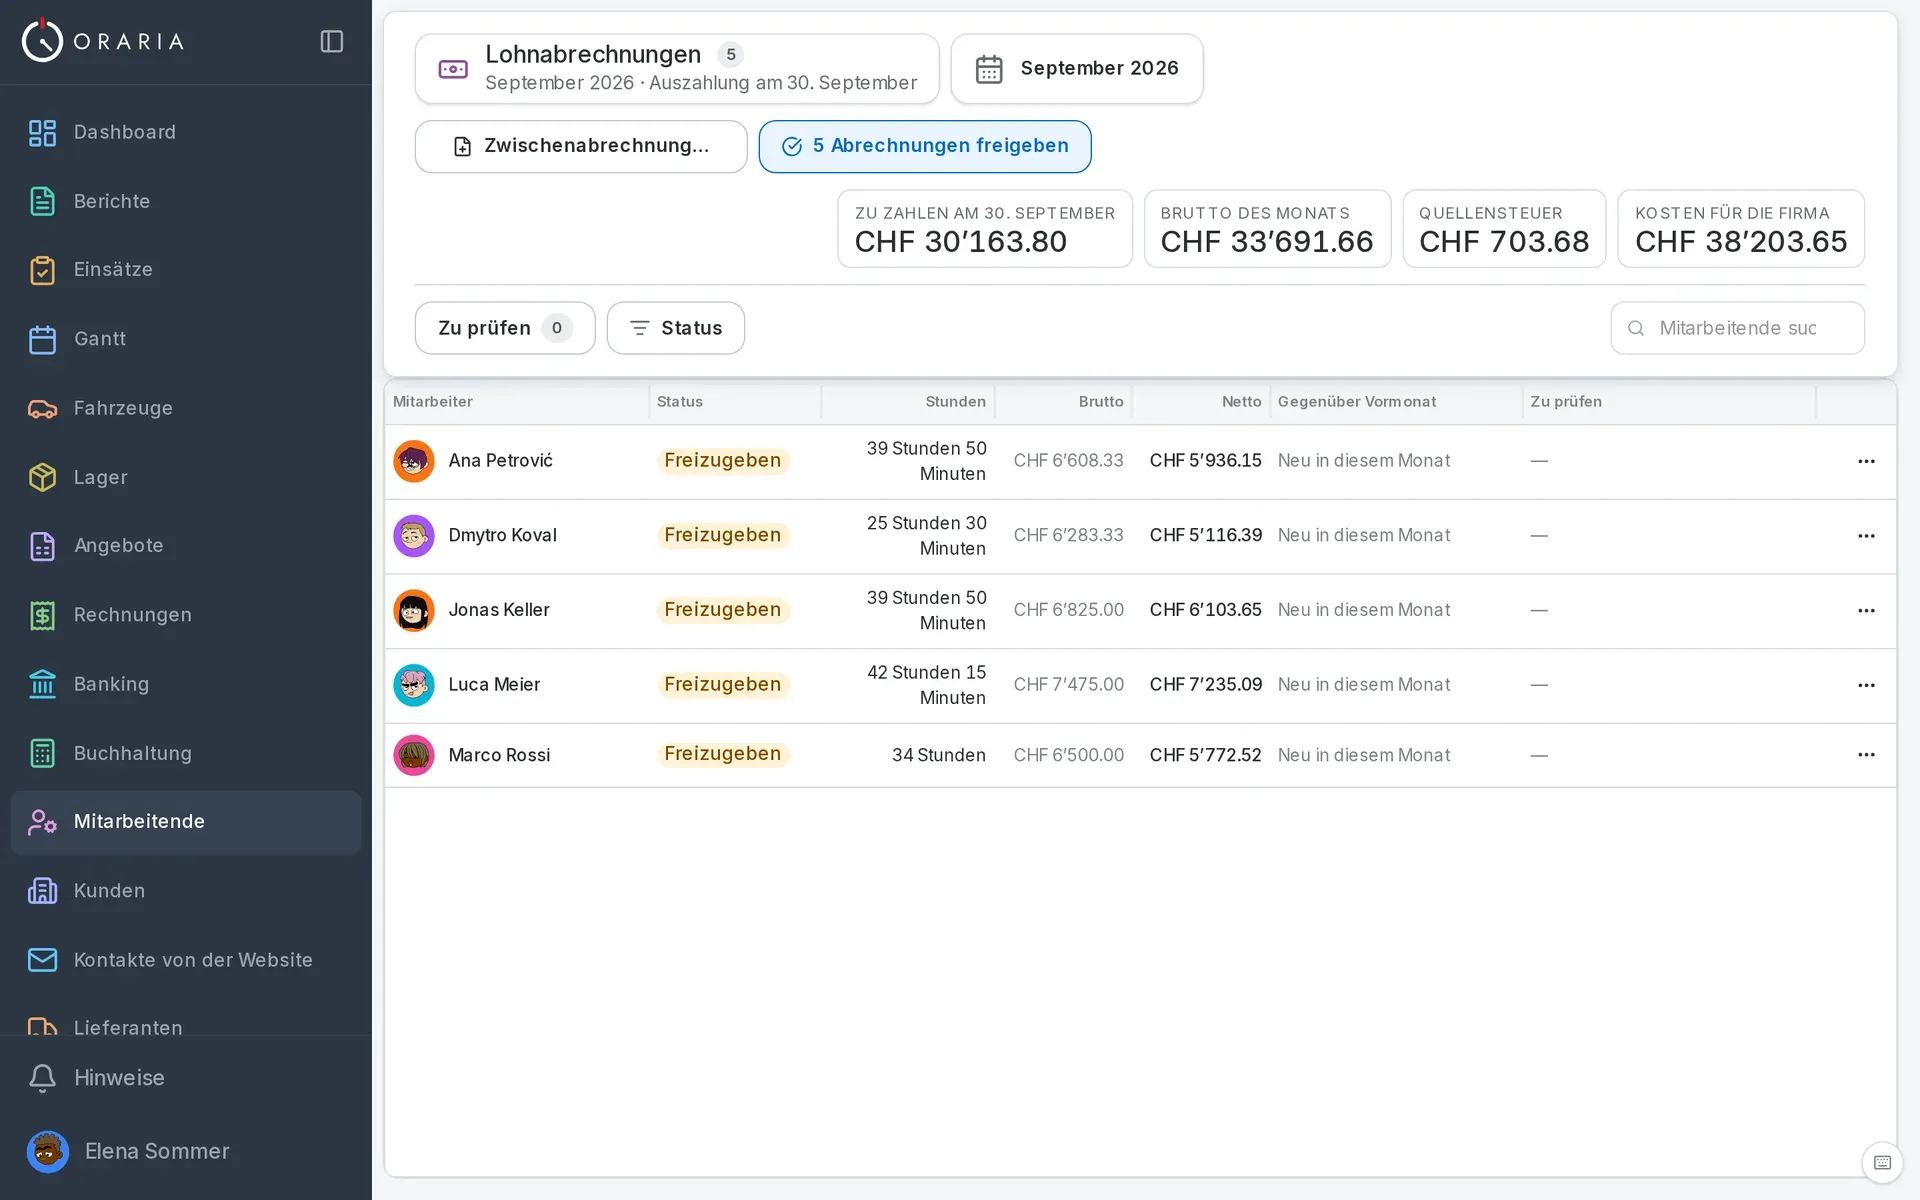Image resolution: width=1920 pixels, height=1200 pixels.
Task: Click 5 Abrechnungen freigeben button
Action: pyautogui.click(x=925, y=146)
